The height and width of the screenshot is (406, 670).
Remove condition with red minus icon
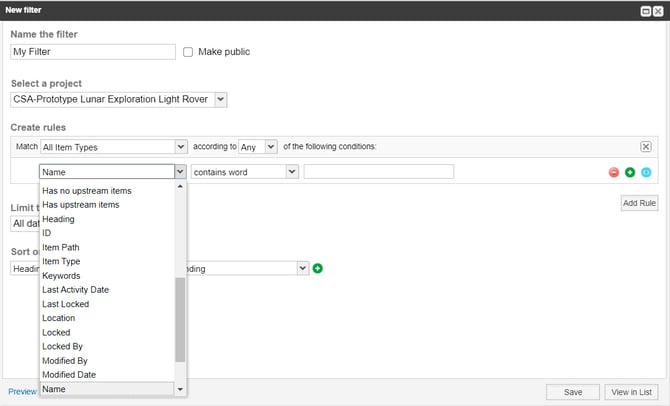pyautogui.click(x=614, y=172)
